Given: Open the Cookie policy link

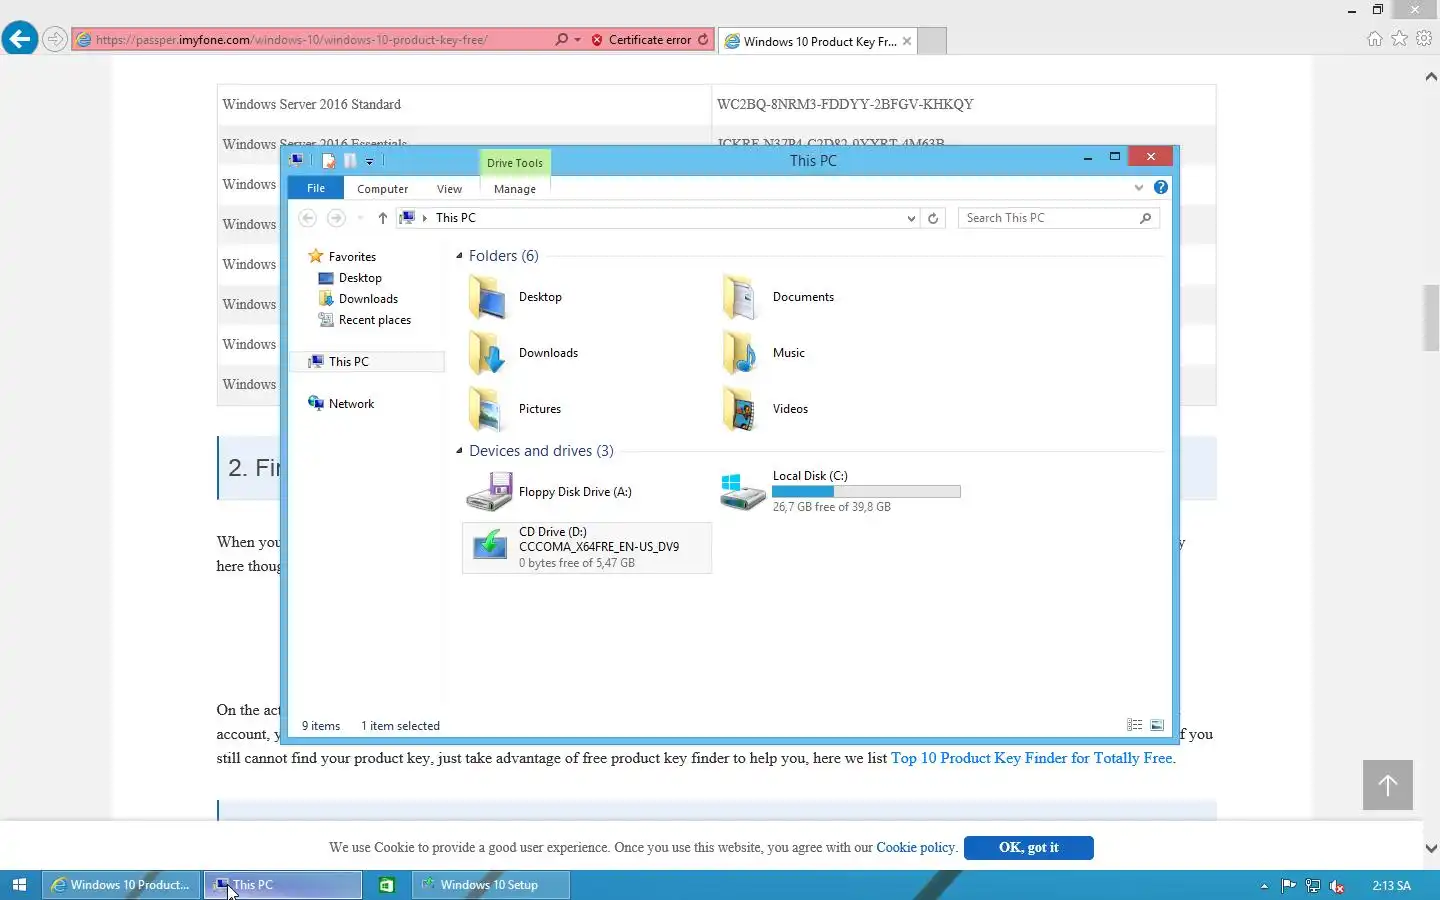Looking at the screenshot, I should pos(915,847).
